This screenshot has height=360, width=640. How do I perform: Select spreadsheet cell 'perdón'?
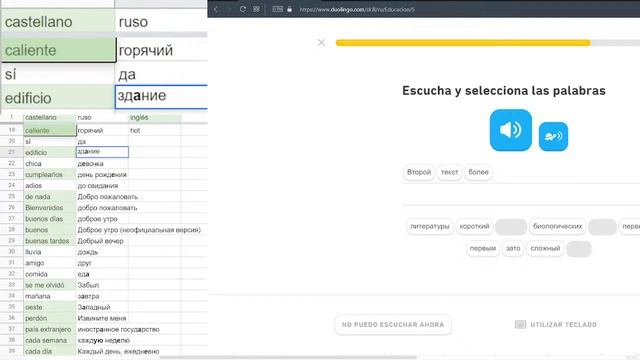[x=50, y=318]
